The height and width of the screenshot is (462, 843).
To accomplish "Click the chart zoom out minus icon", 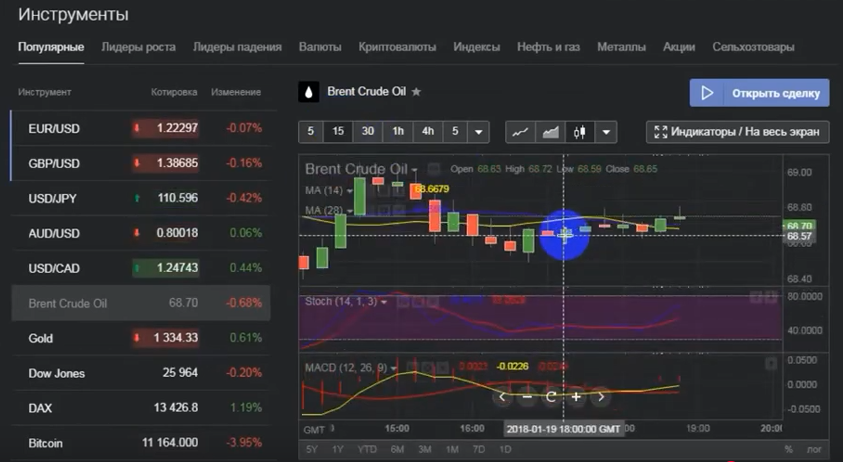I will [527, 397].
